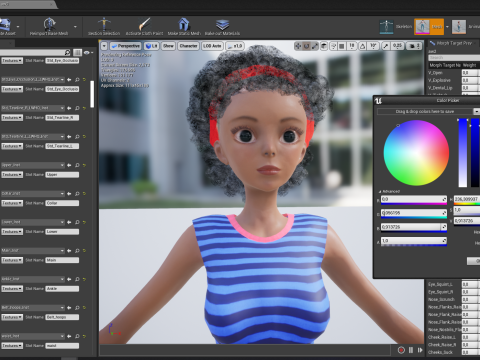The height and width of the screenshot is (360, 480).
Task: Open the property matrix grid view
Action: click(77, 52)
